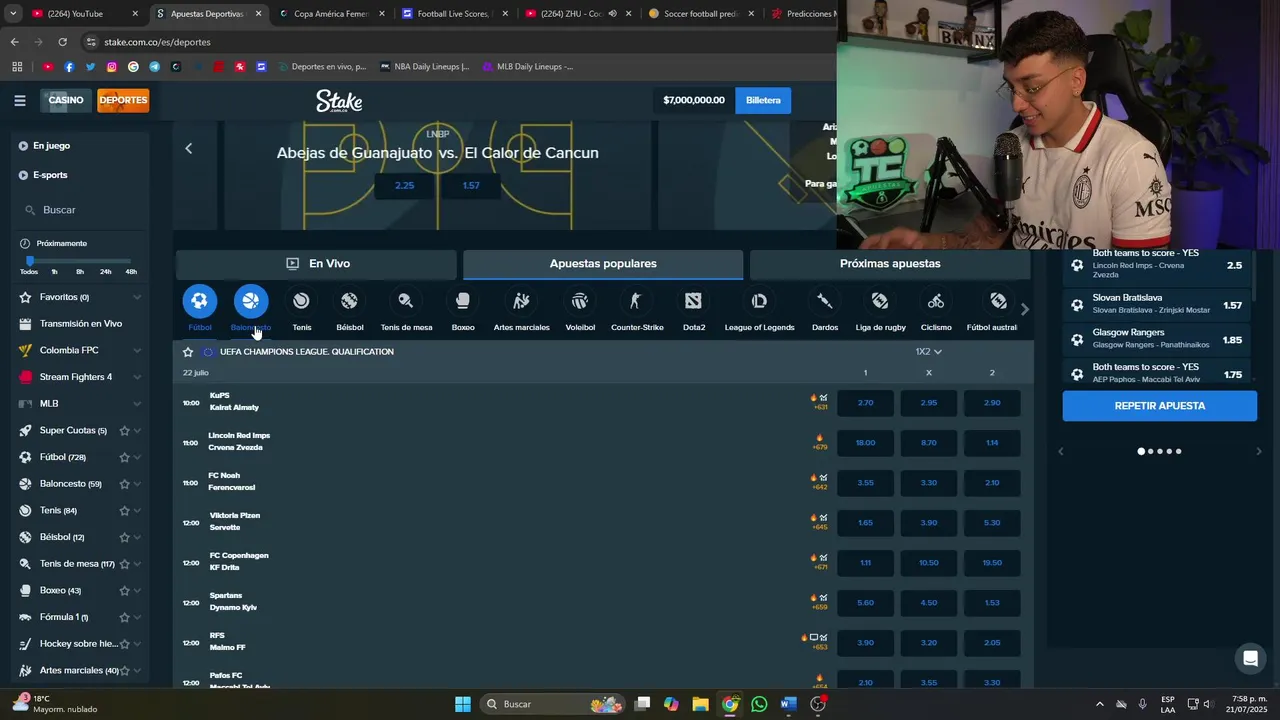Click the Buscar search field in sidebar
1280x720 pixels.
click(80, 210)
